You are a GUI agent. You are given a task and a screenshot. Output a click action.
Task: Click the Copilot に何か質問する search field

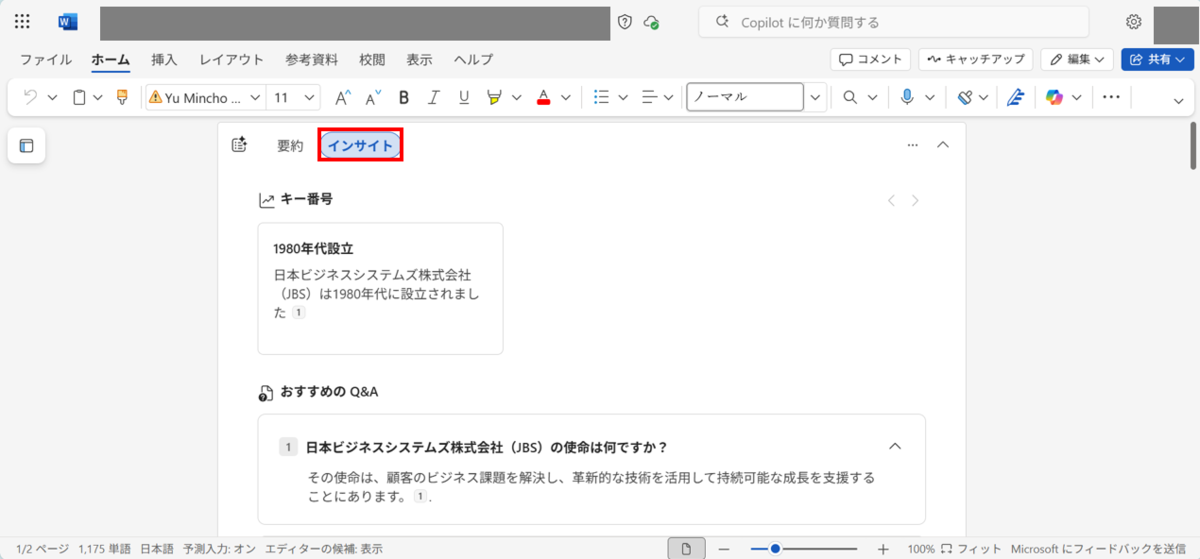(x=893, y=22)
